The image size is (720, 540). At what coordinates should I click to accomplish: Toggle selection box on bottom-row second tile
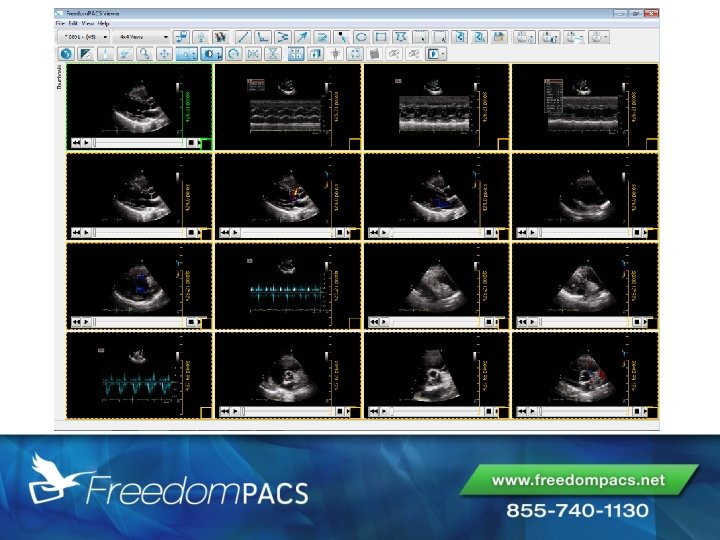coord(355,413)
